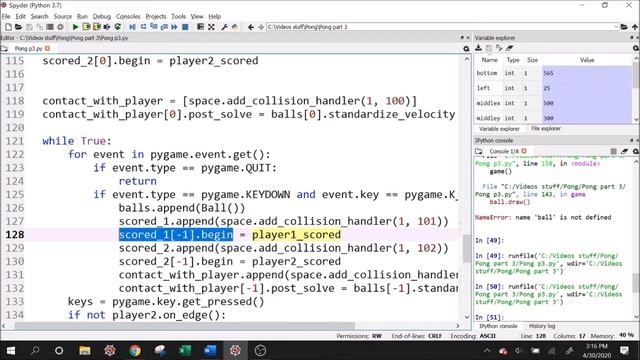The image size is (640, 360).
Task: Open the View menu
Action: (x=197, y=16)
